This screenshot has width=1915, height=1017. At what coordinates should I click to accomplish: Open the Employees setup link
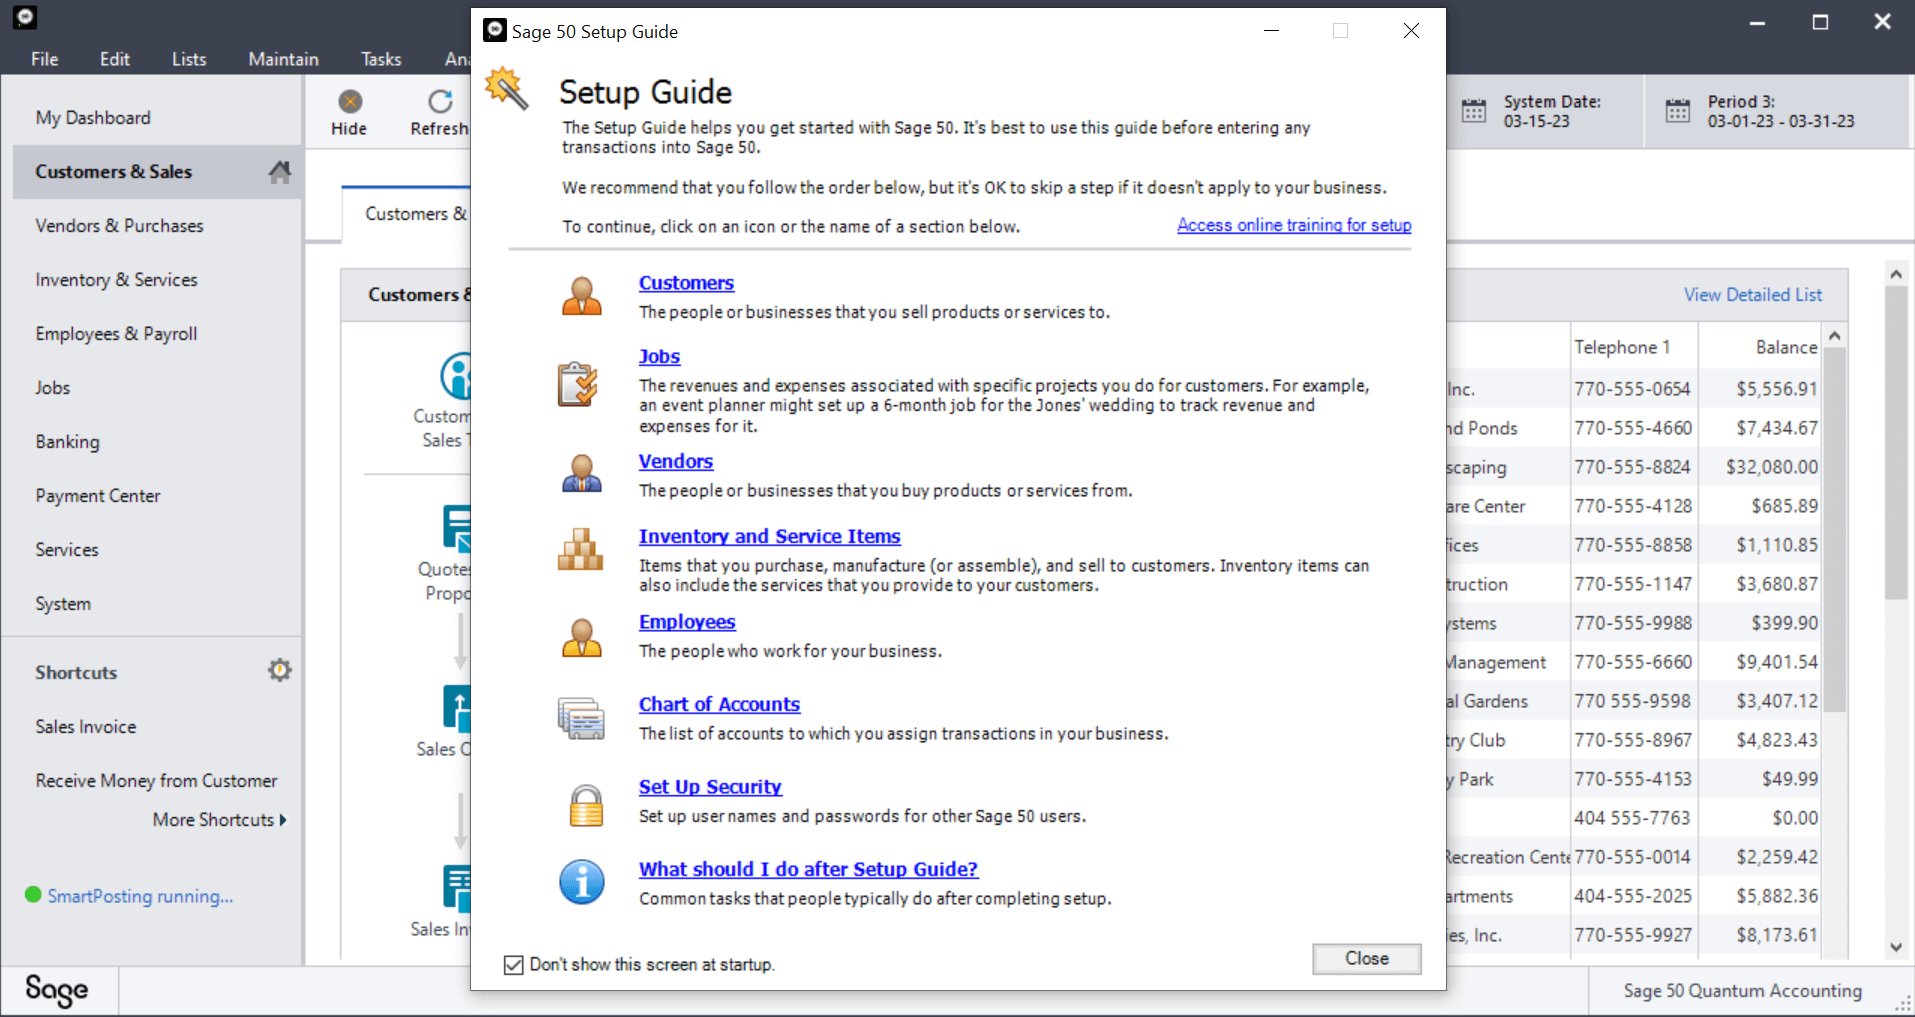pyautogui.click(x=687, y=622)
